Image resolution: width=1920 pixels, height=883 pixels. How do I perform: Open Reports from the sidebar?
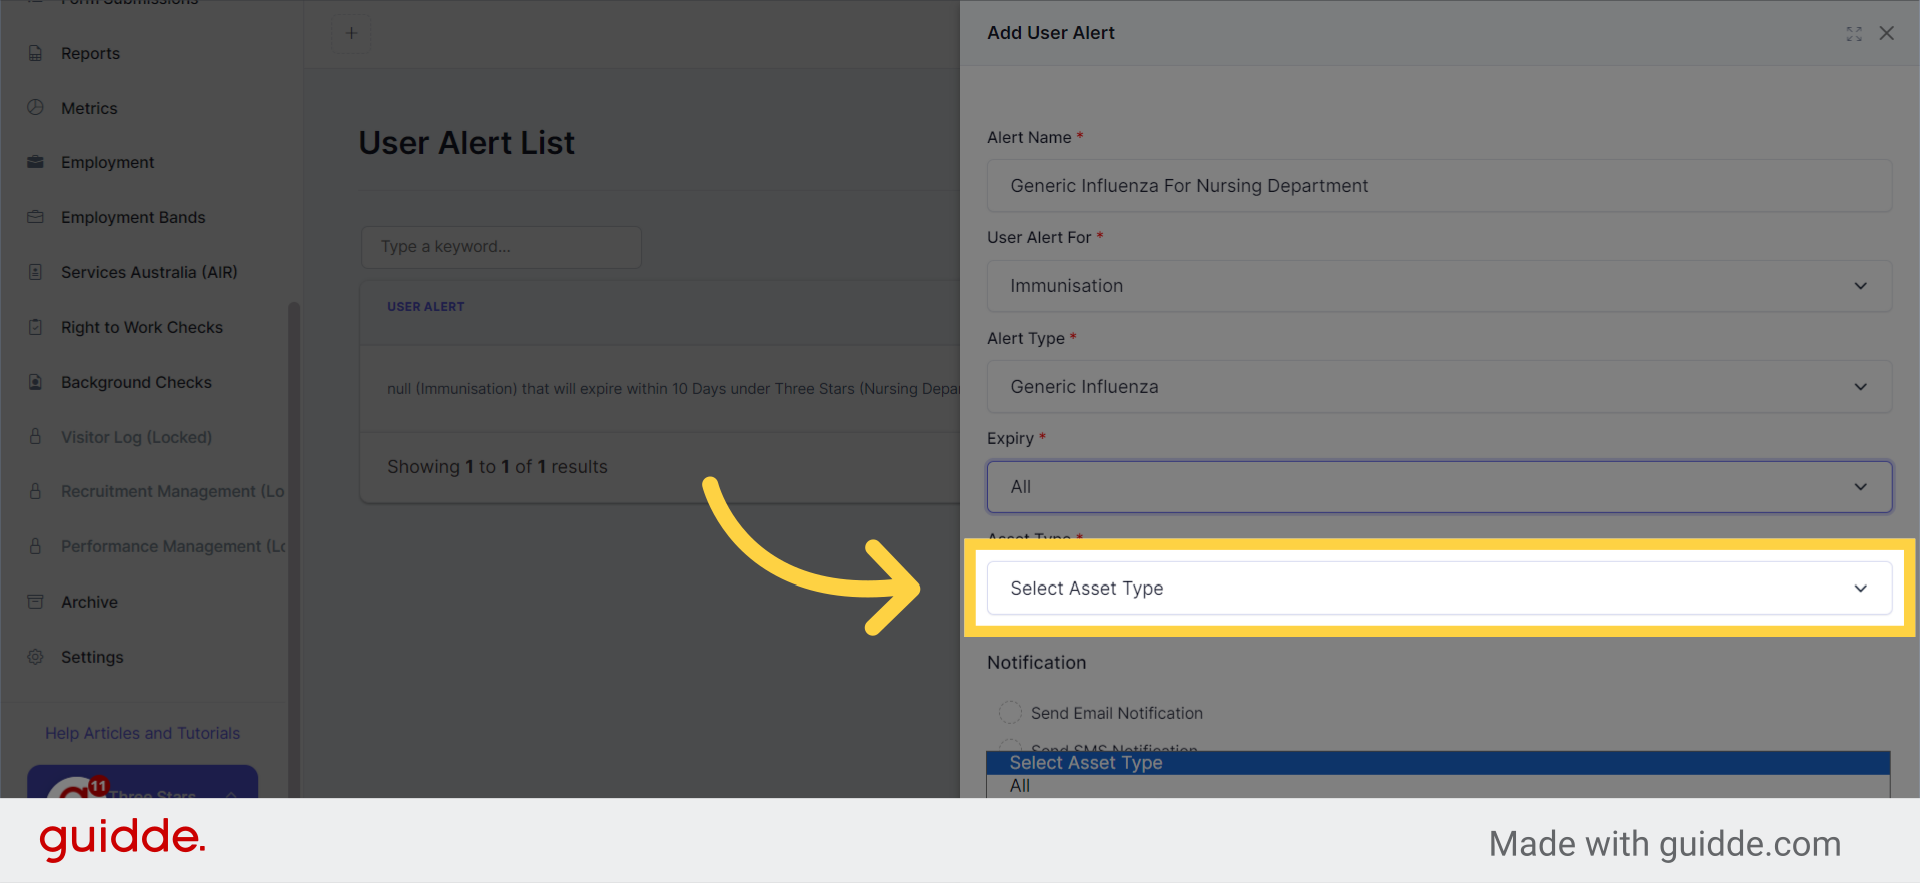(x=90, y=53)
